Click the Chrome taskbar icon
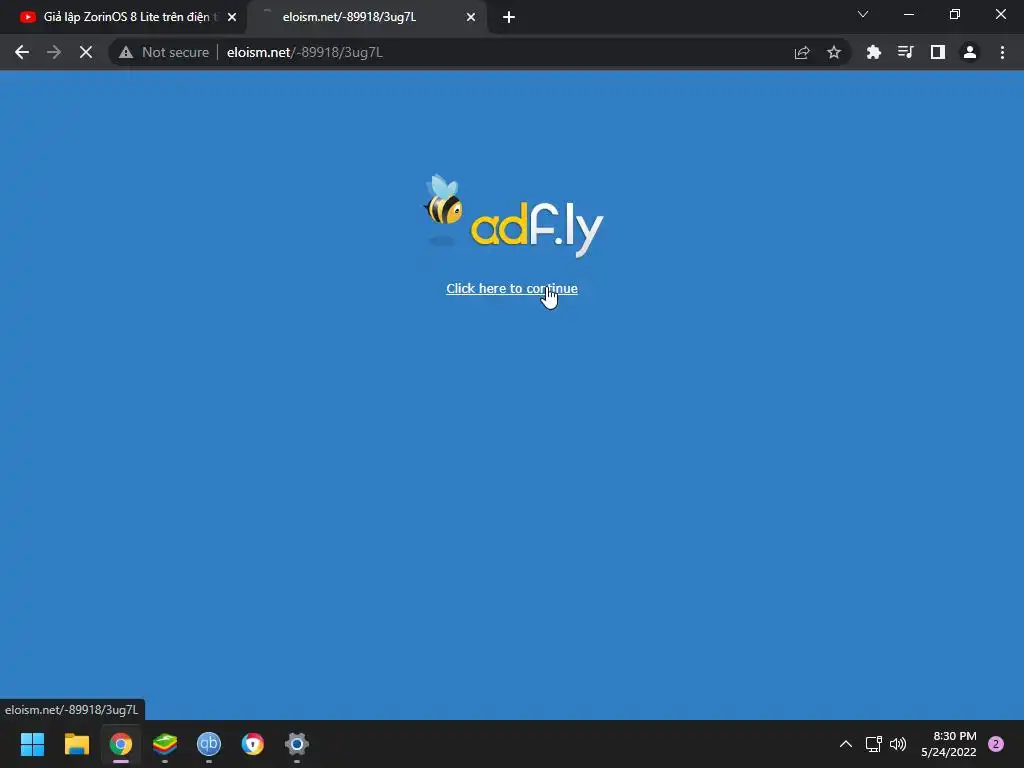 tap(121, 744)
